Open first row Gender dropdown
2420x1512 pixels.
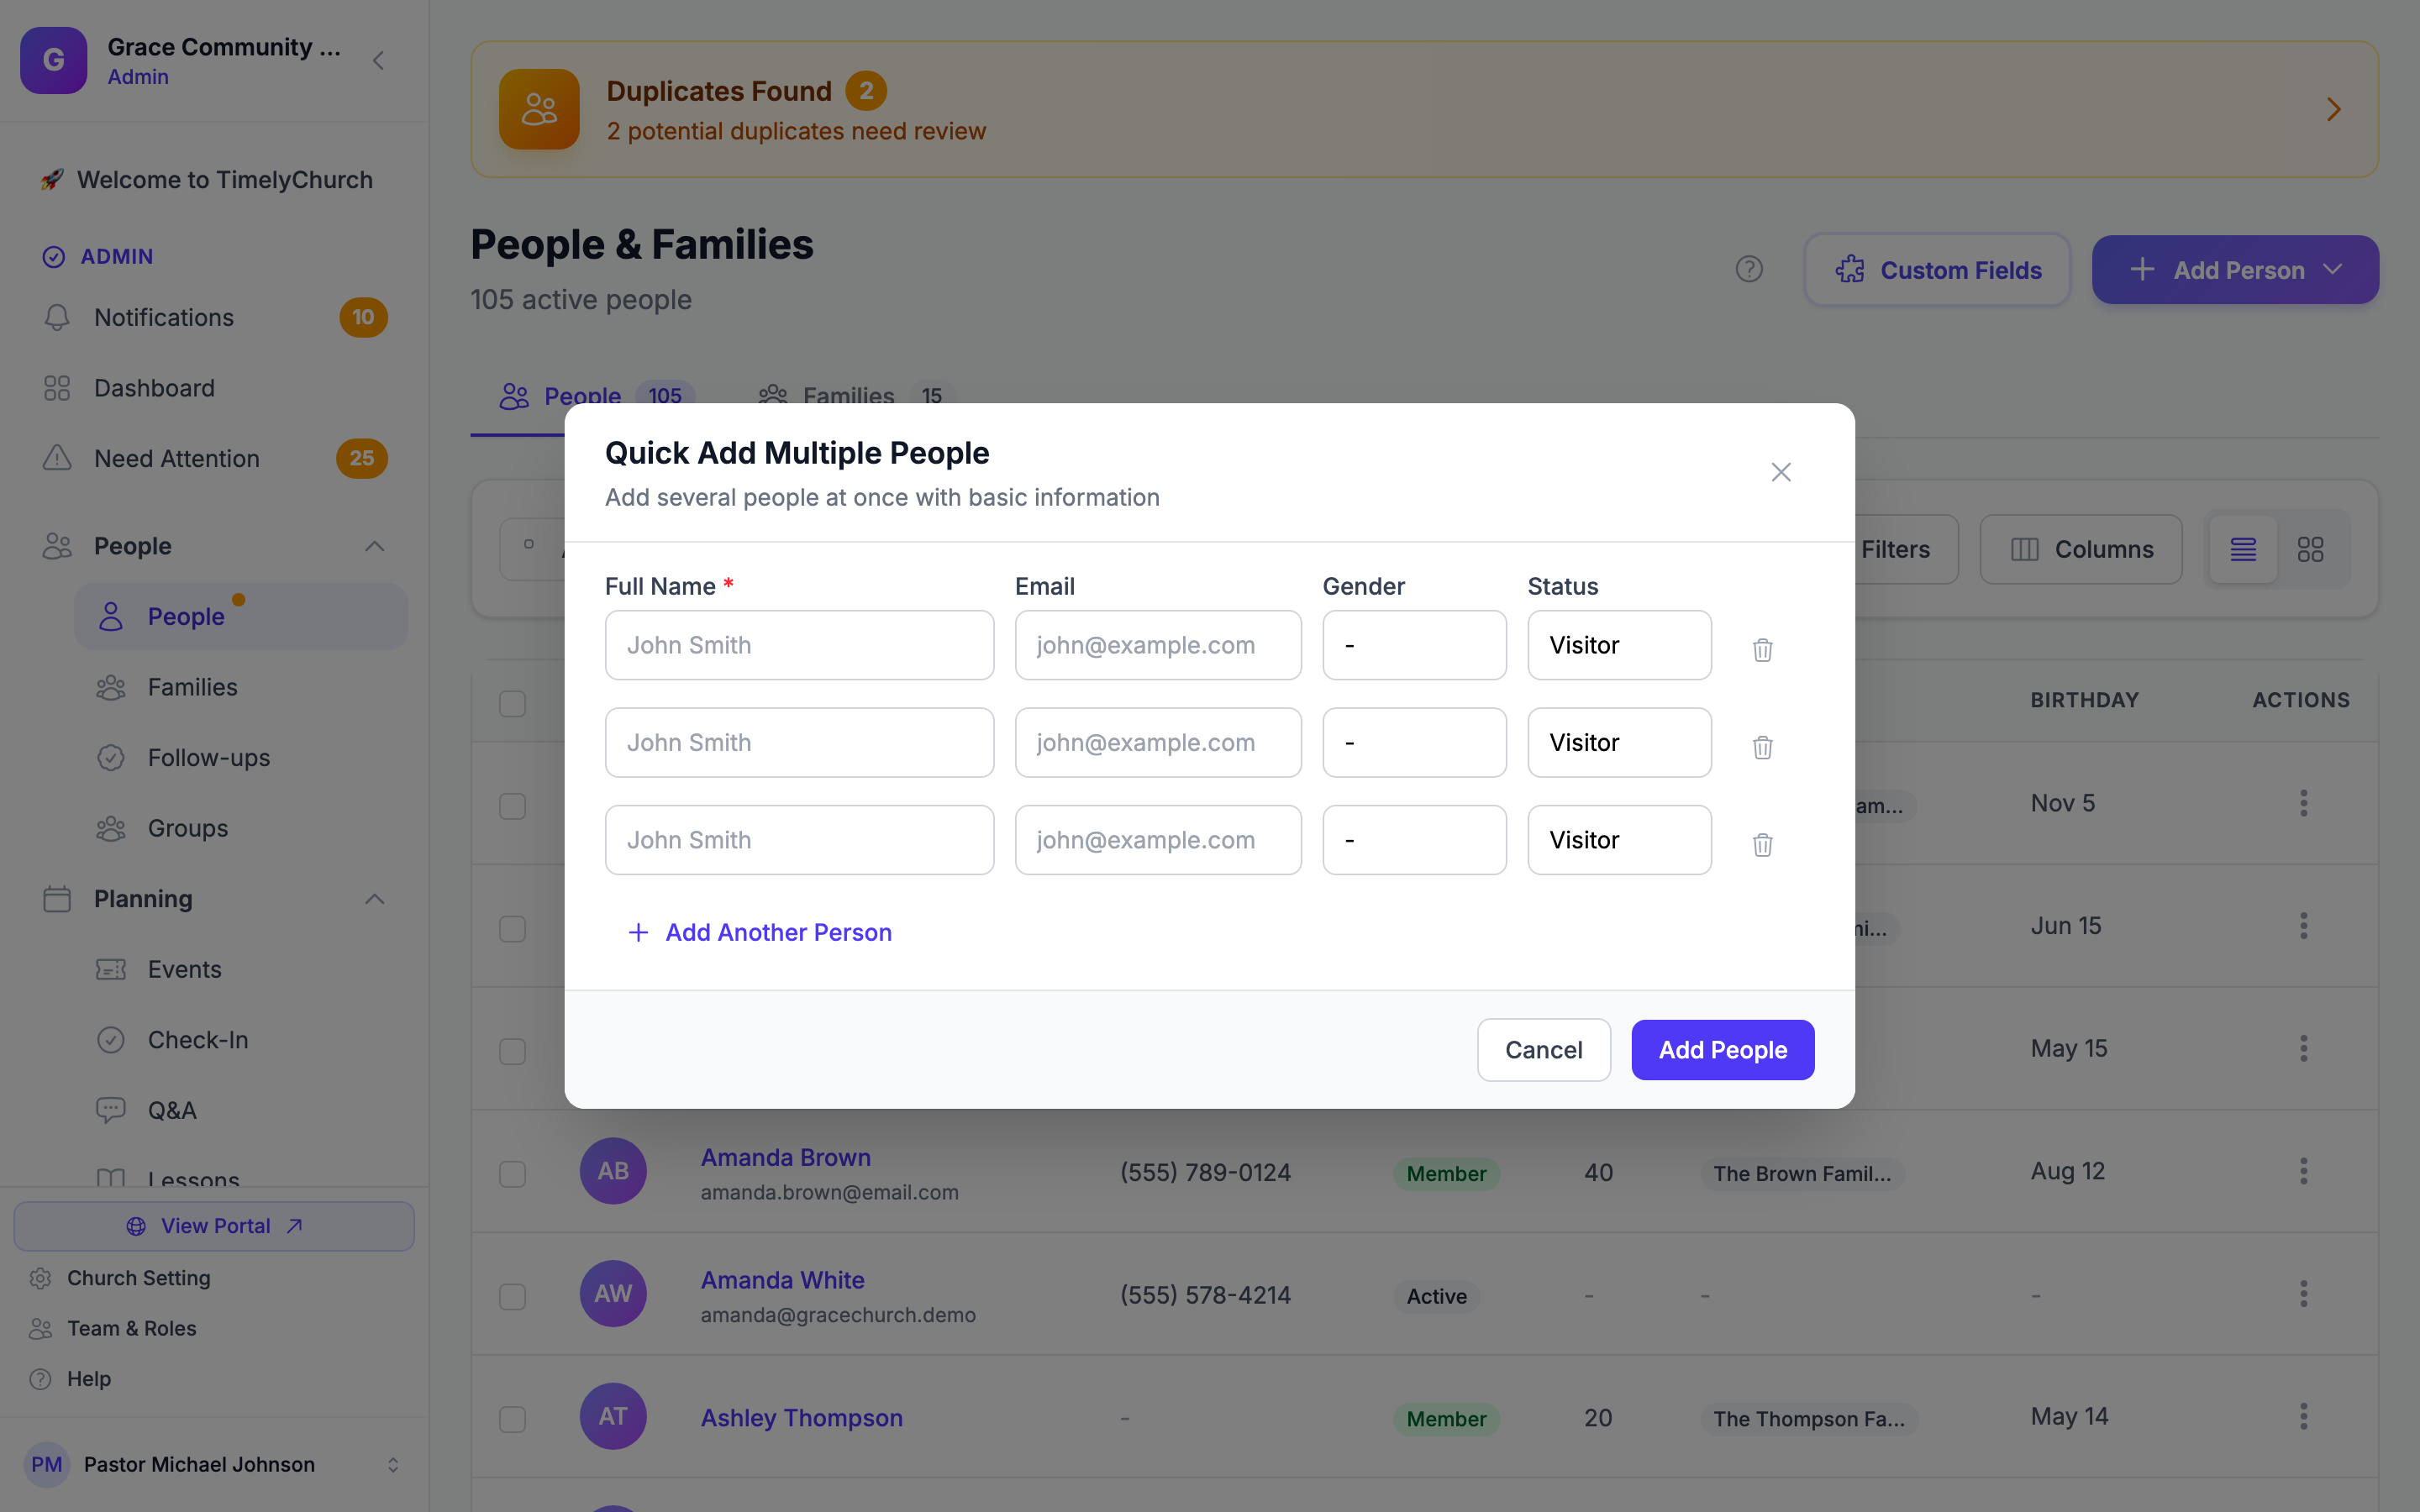pos(1414,645)
